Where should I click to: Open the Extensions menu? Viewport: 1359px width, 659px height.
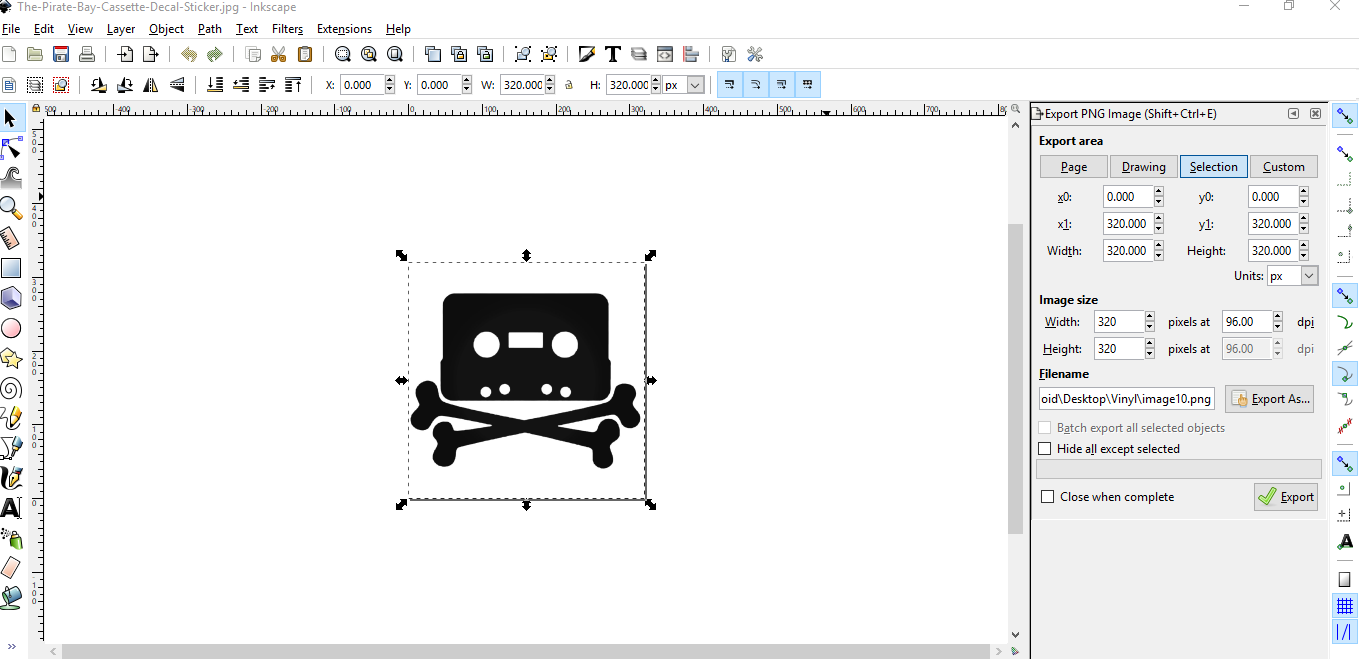pyautogui.click(x=344, y=29)
